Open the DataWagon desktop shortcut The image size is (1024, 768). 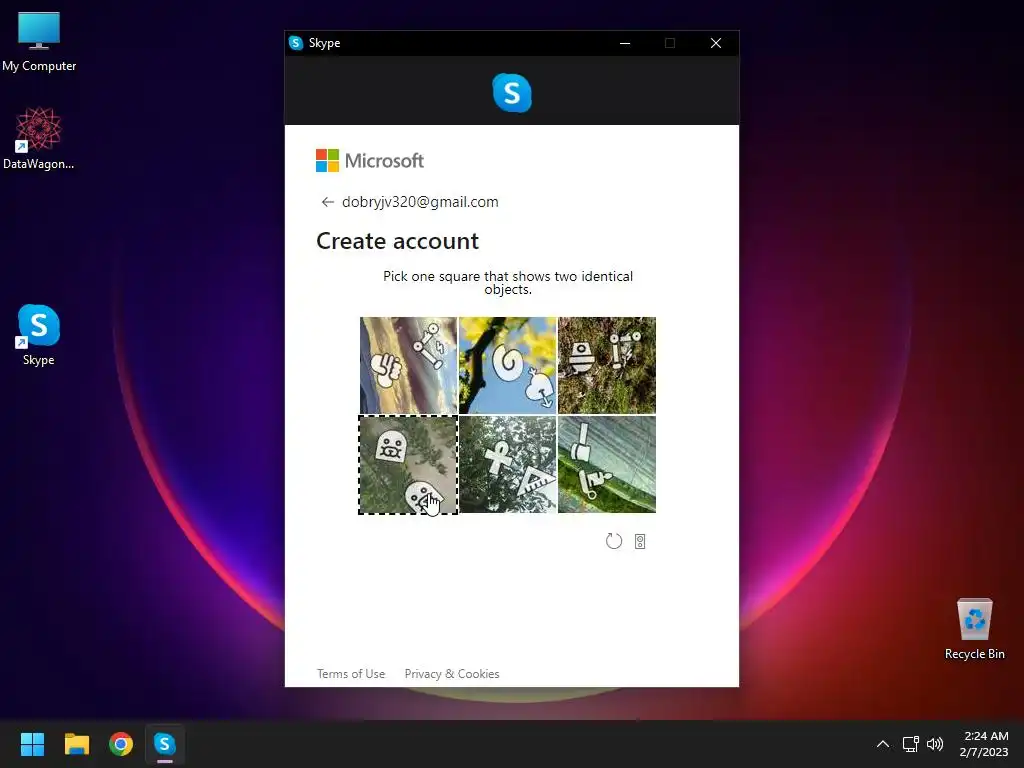(x=39, y=138)
